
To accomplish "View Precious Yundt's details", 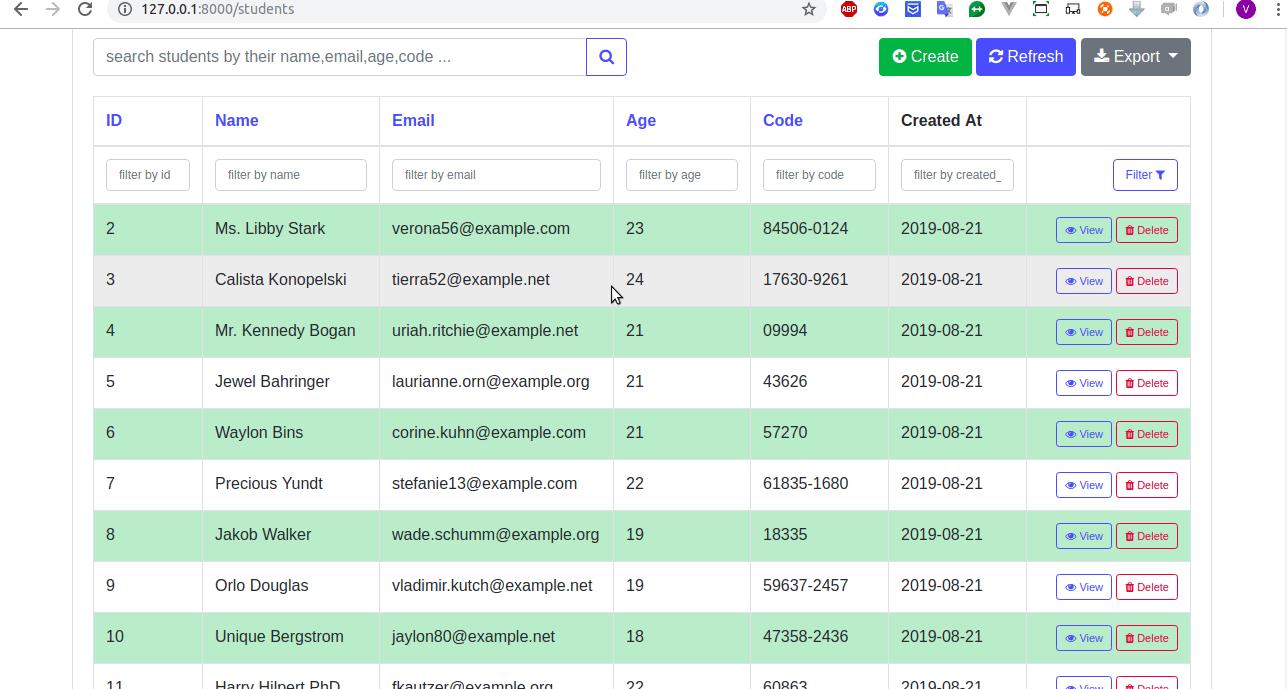I will pyautogui.click(x=1084, y=485).
